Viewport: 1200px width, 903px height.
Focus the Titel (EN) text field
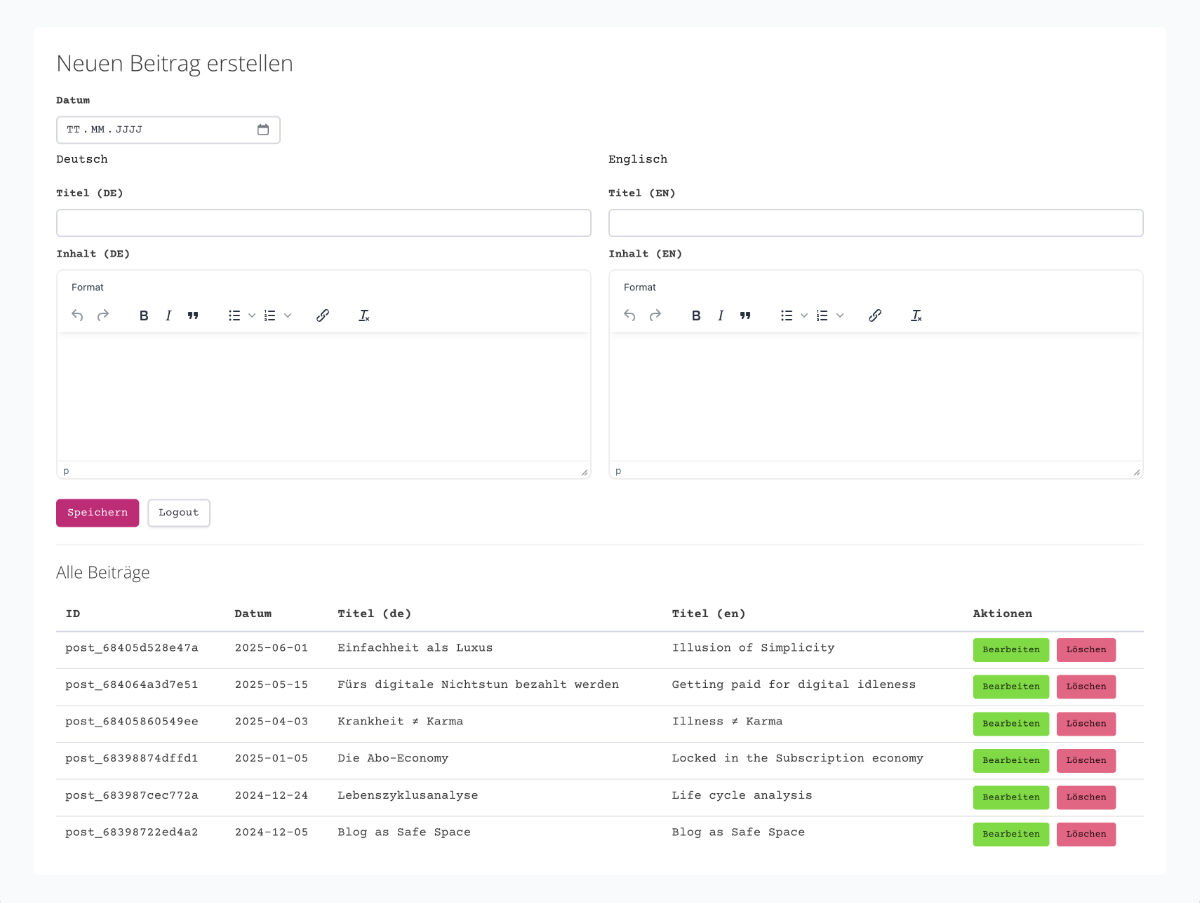pyautogui.click(x=876, y=223)
